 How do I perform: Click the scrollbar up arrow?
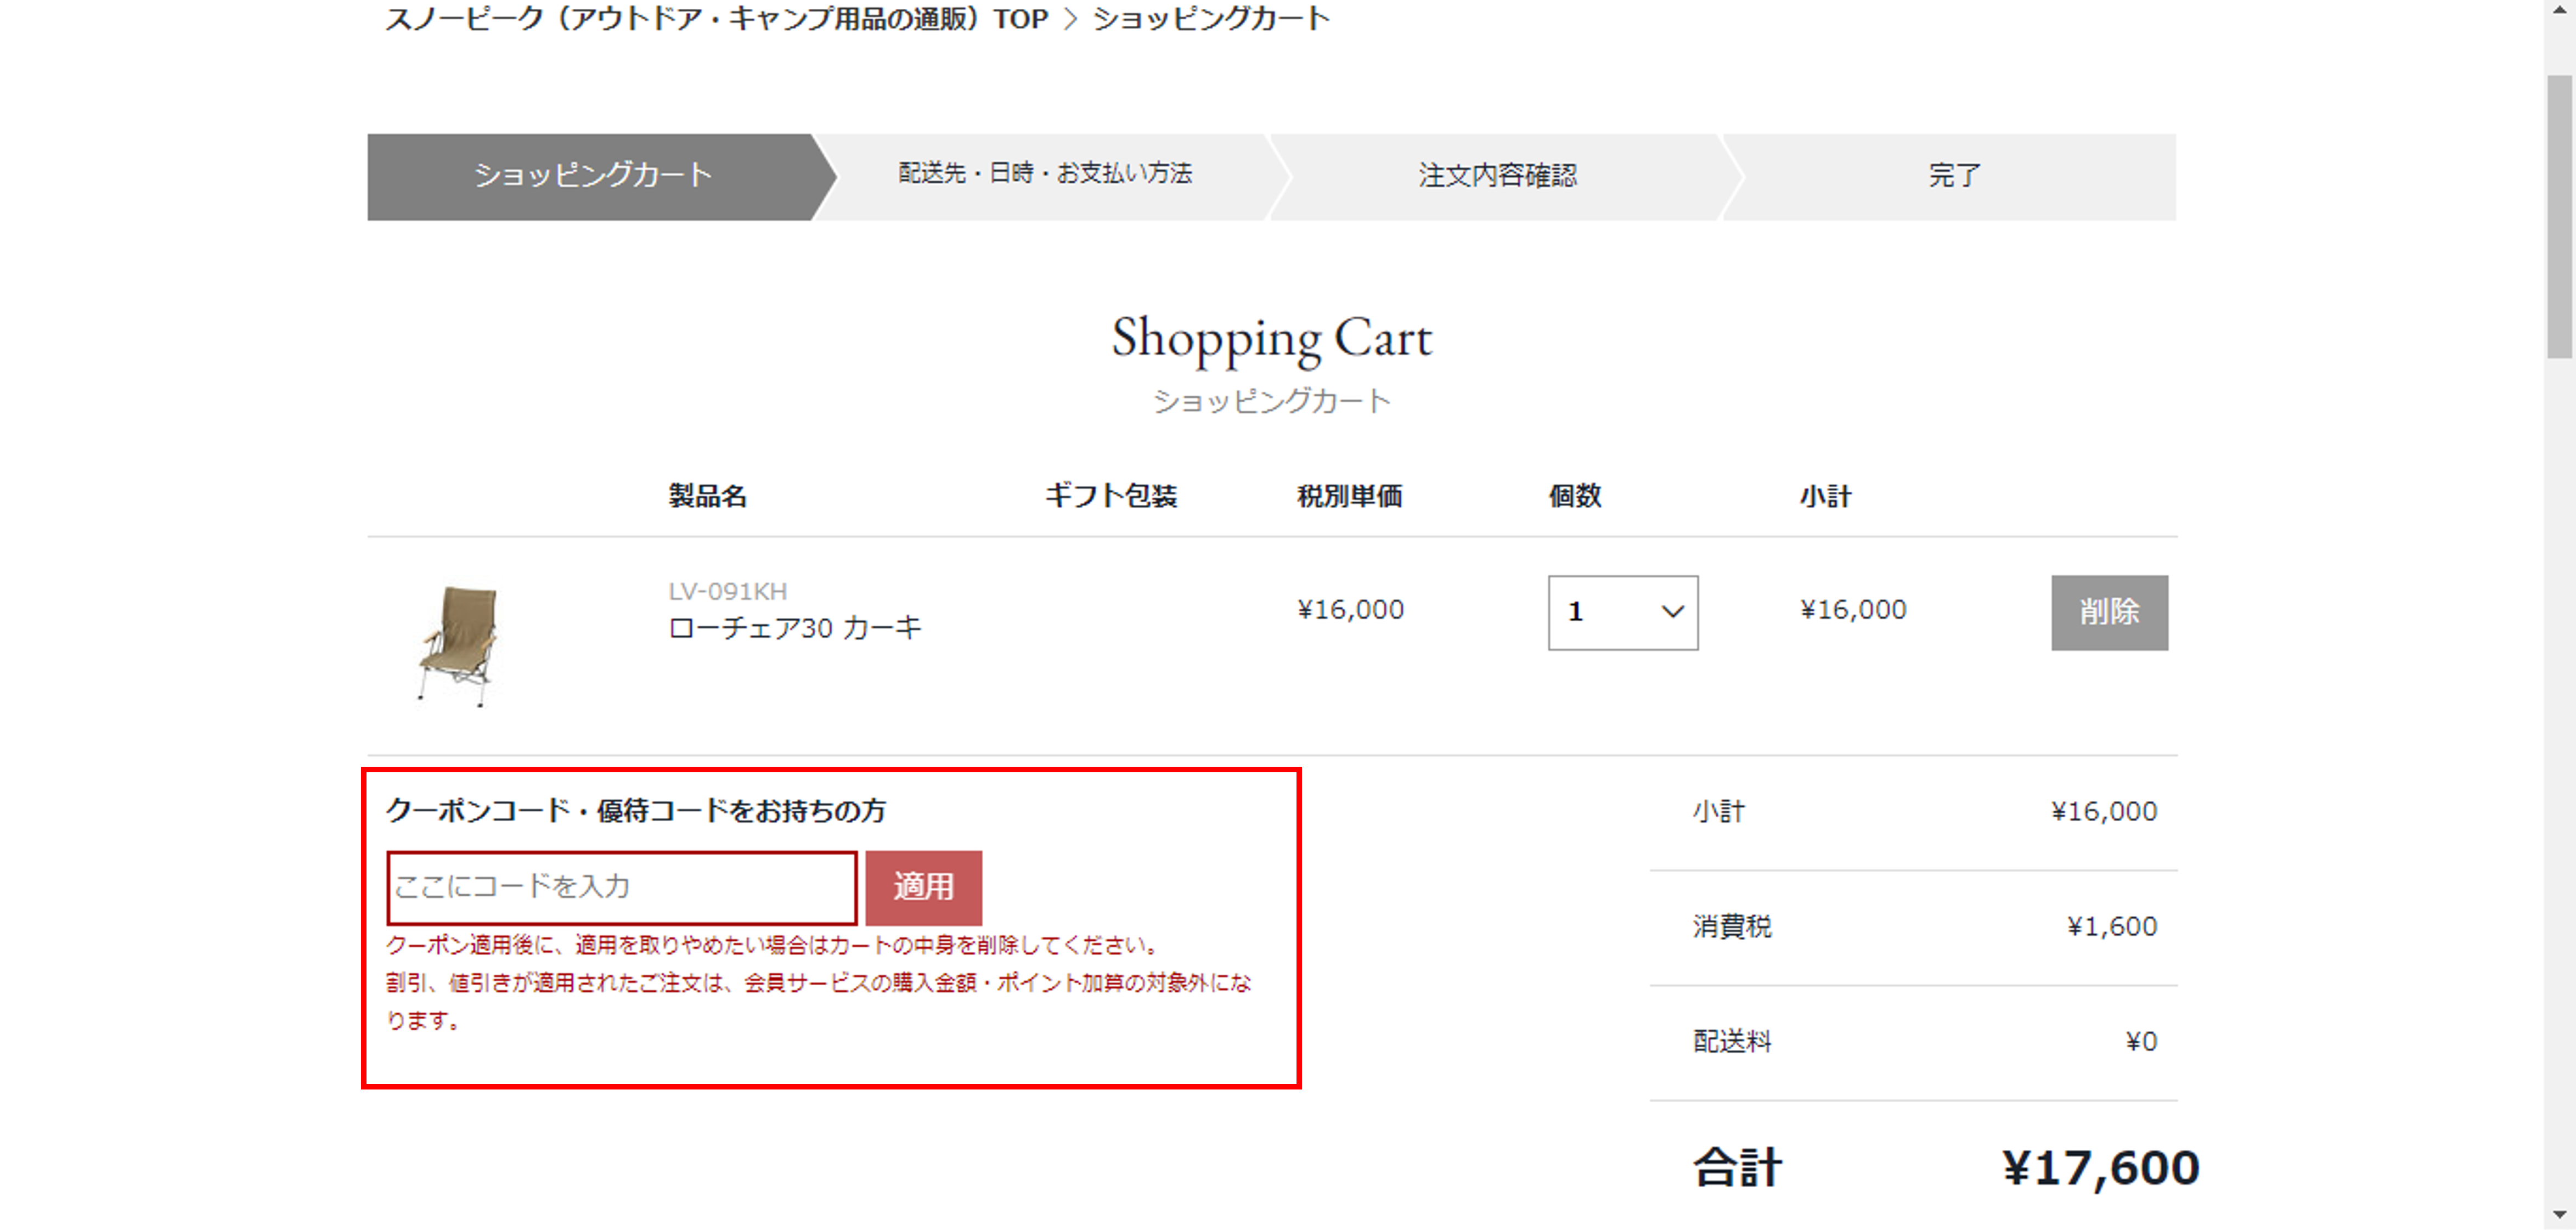coord(2559,10)
